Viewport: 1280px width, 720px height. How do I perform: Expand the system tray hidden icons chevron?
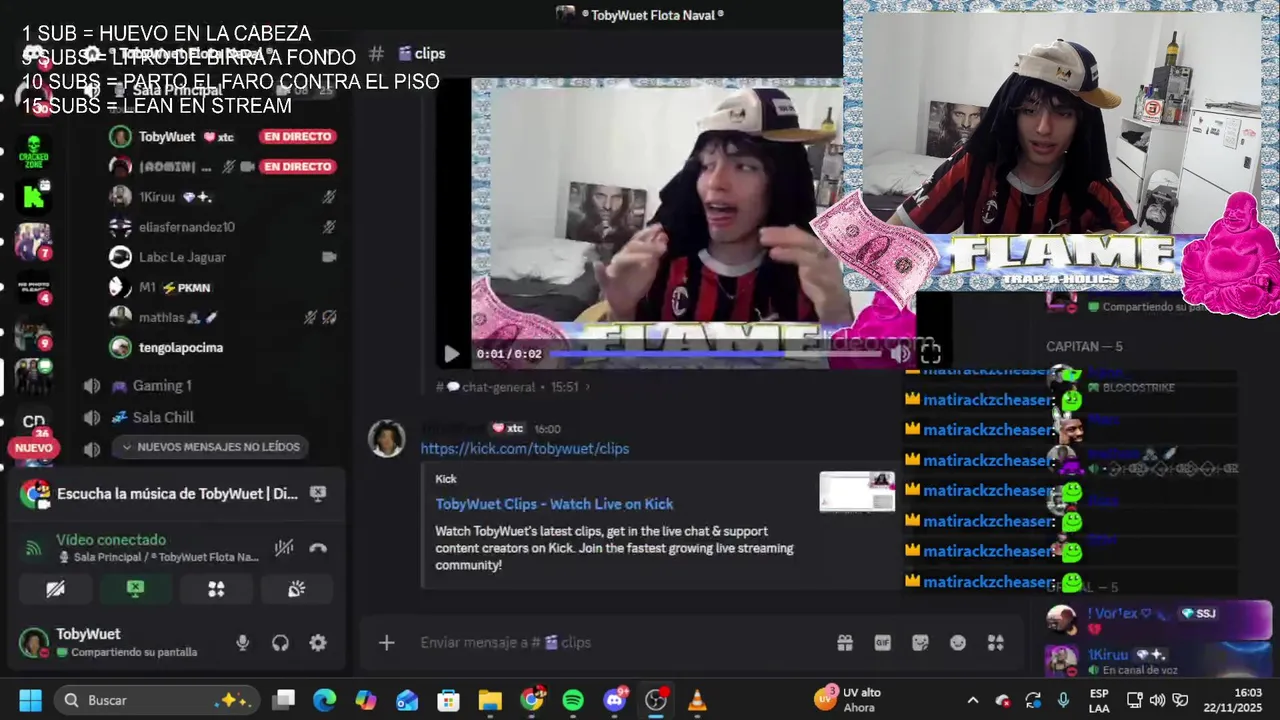pos(972,700)
